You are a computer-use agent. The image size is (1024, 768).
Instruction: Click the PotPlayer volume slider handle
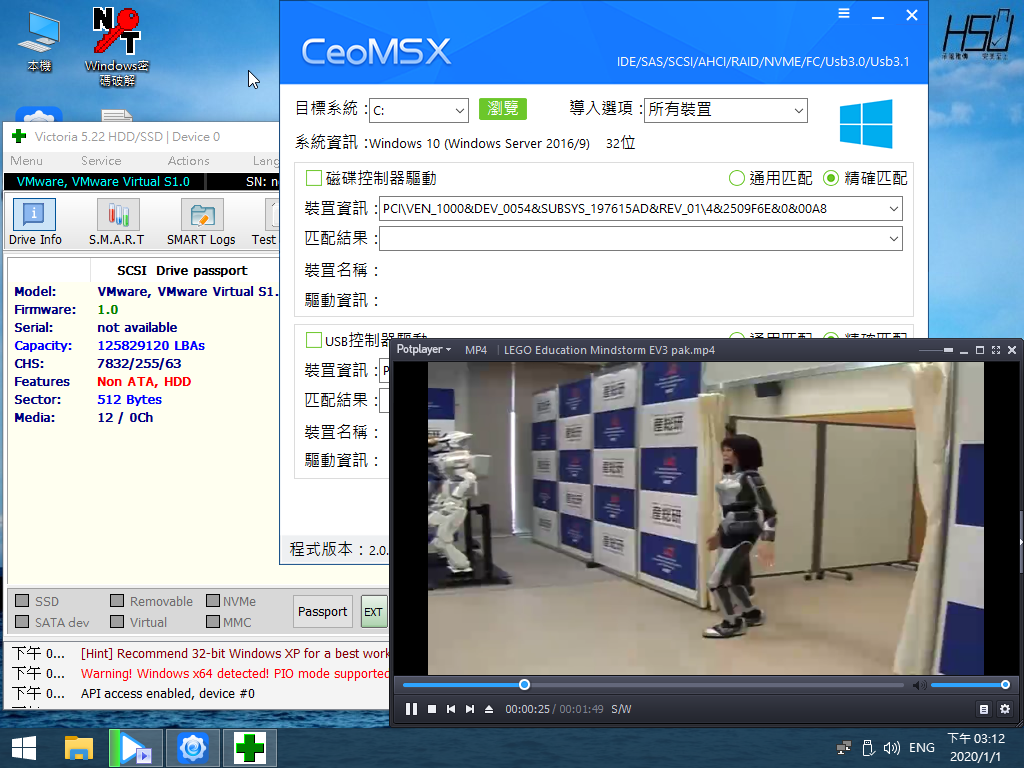(x=1005, y=685)
